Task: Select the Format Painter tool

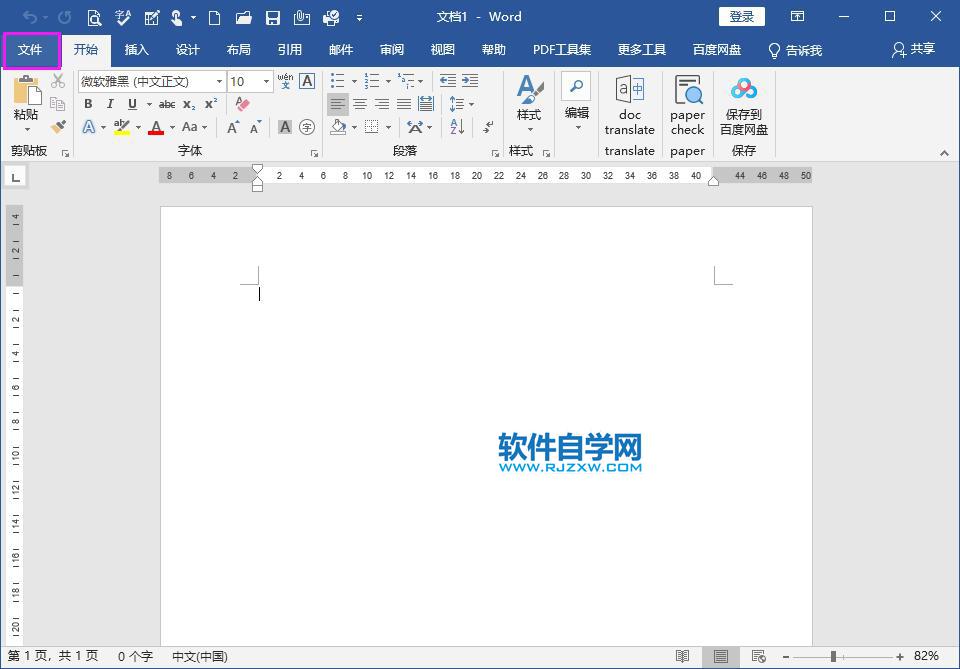Action: 58,127
